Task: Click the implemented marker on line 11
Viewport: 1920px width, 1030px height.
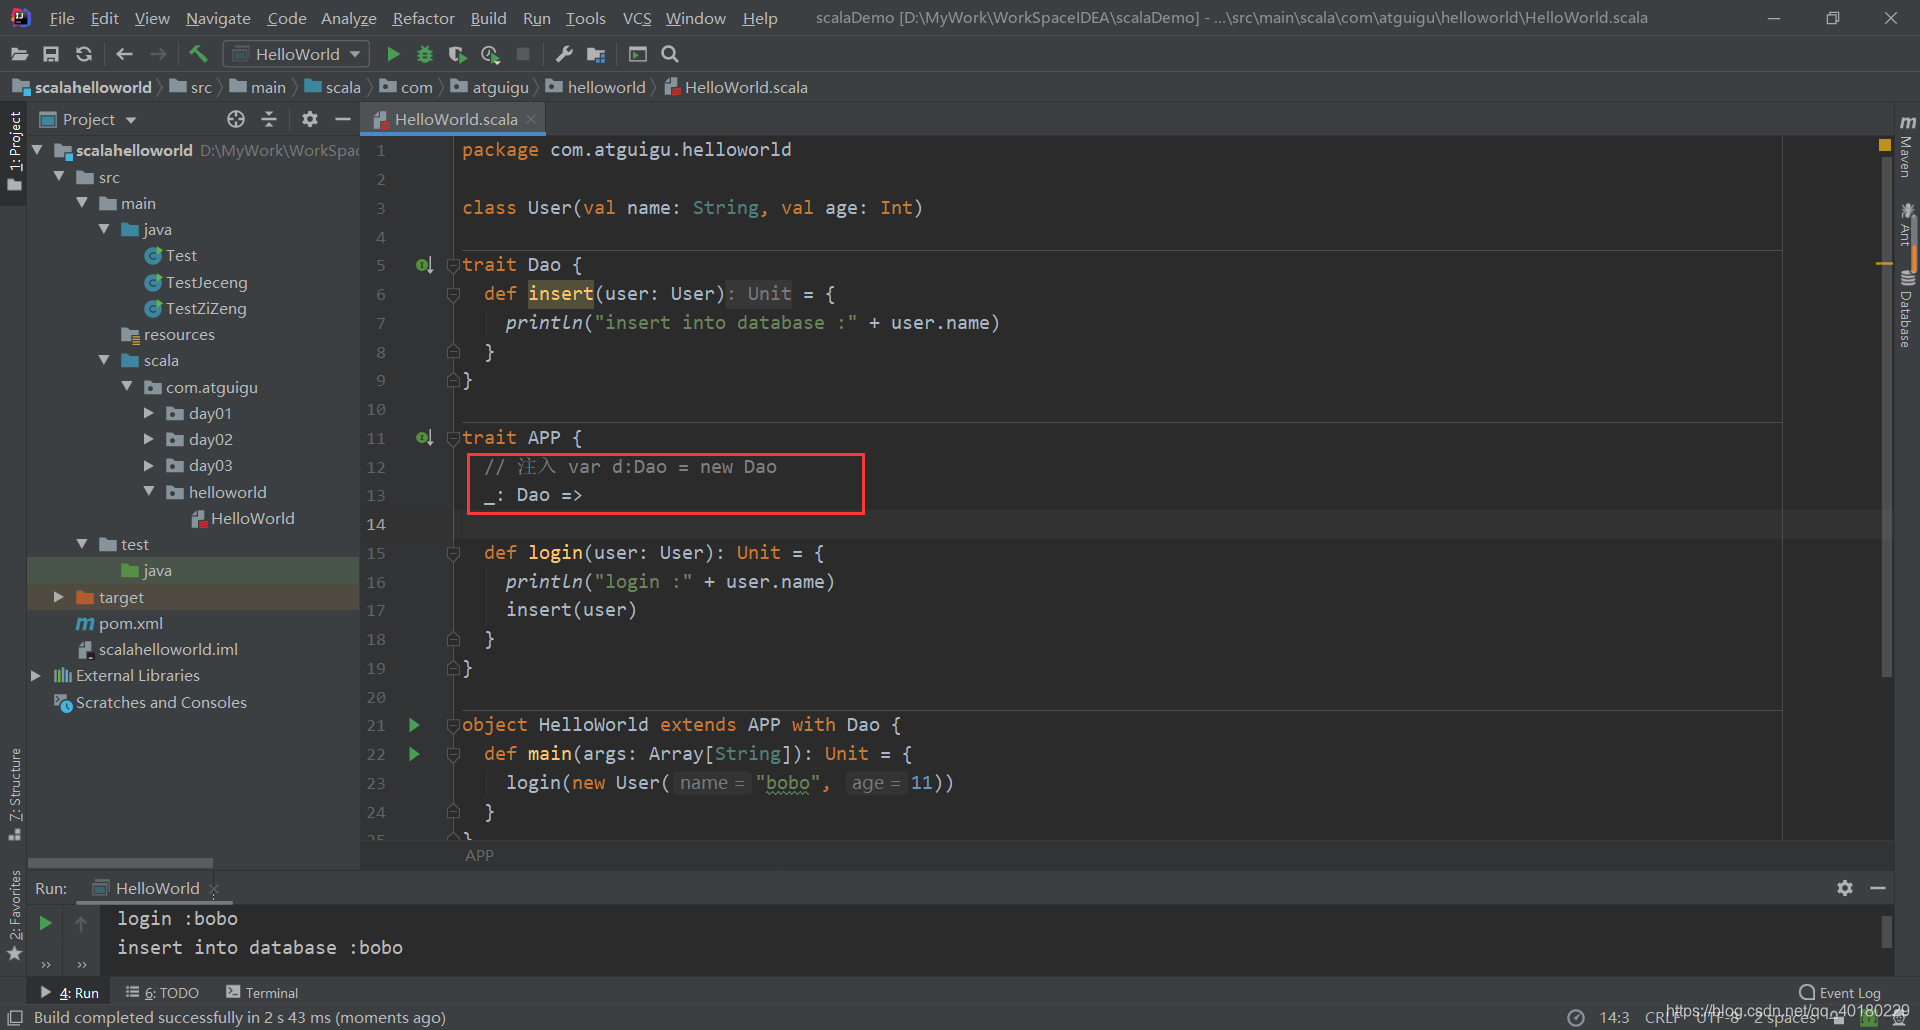Action: 424,438
